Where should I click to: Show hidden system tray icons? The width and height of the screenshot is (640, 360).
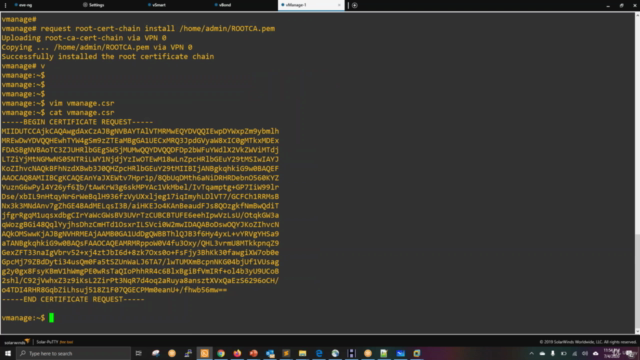(x=531, y=353)
